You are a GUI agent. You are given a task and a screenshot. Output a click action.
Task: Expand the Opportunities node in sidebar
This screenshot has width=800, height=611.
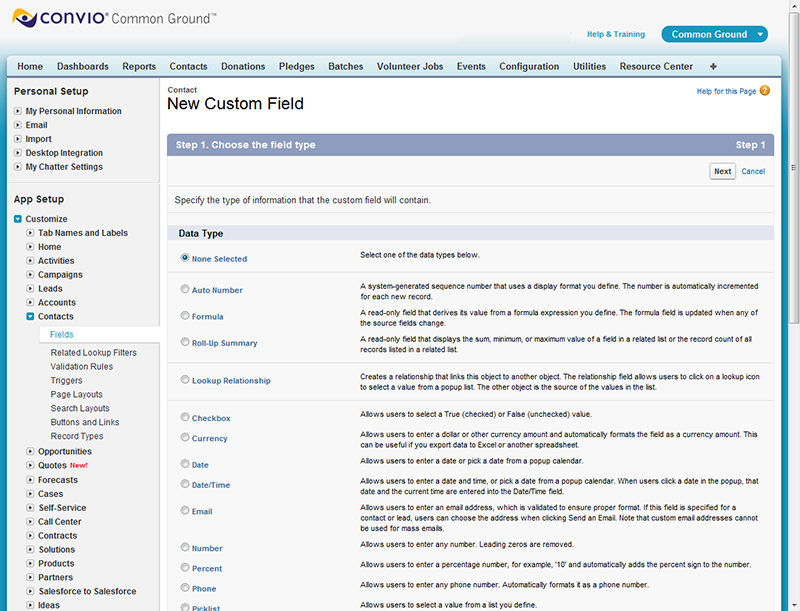(x=31, y=451)
